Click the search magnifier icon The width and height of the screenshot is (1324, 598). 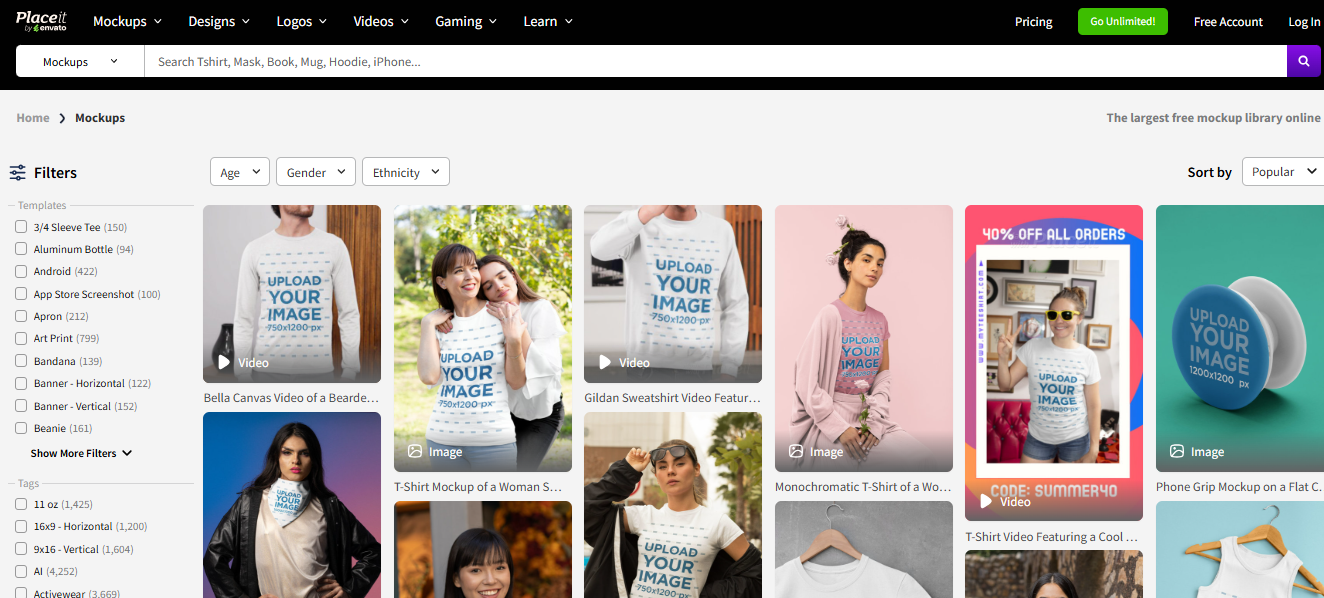tap(1303, 61)
